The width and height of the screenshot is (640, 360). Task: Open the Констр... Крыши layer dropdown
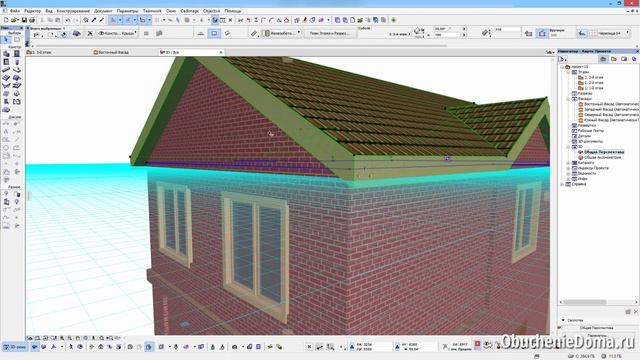[x=118, y=33]
